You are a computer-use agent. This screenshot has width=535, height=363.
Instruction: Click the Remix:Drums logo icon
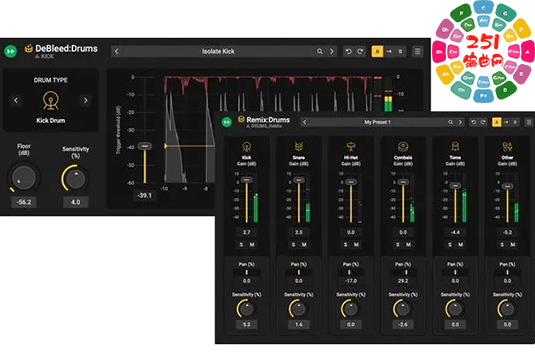[241, 119]
